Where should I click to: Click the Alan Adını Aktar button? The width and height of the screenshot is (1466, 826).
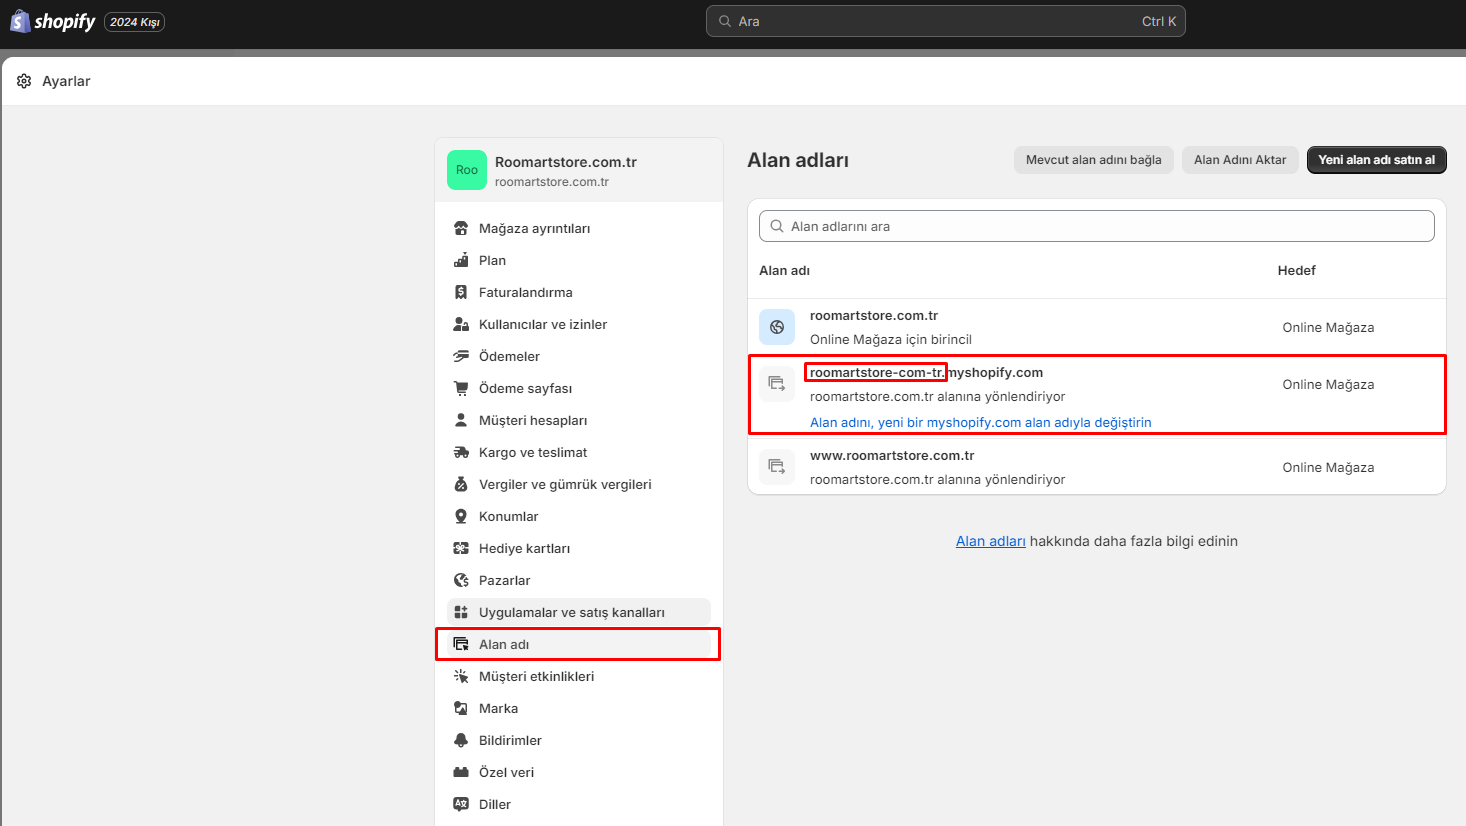[x=1240, y=160]
